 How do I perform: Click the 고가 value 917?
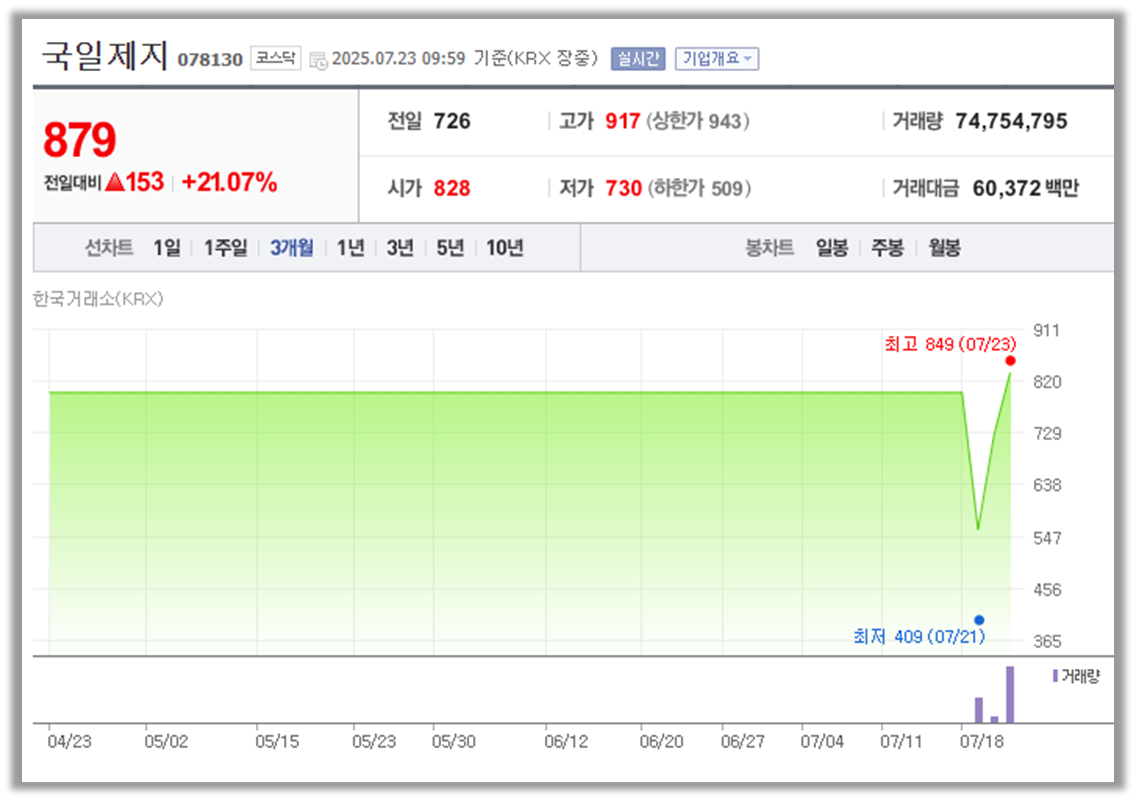[x=622, y=121]
